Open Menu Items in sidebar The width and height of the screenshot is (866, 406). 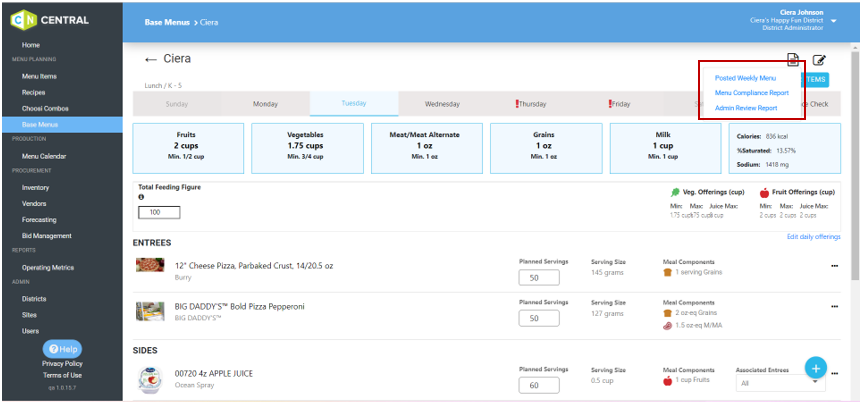39,77
